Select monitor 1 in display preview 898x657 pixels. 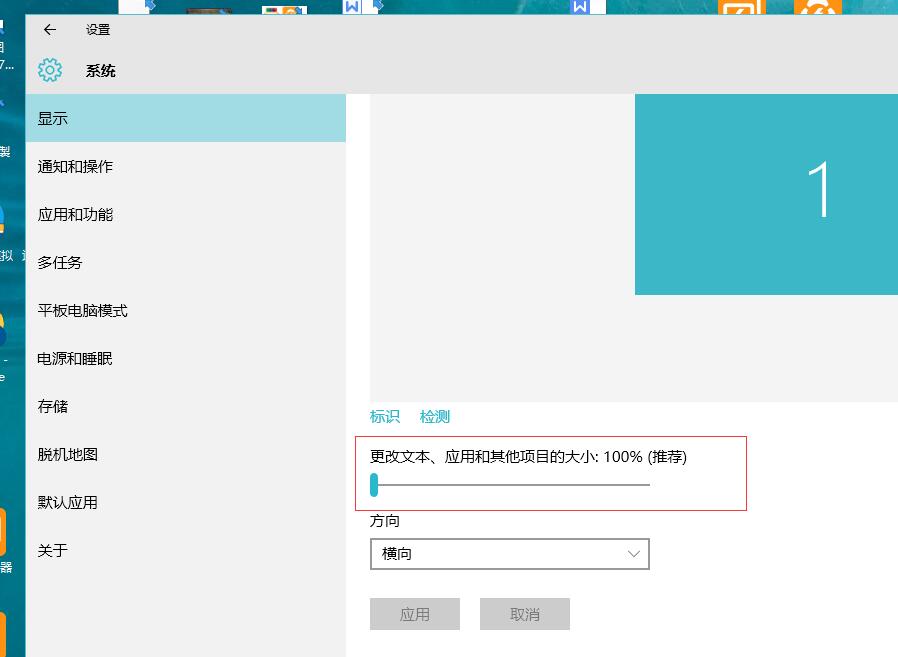click(x=766, y=195)
